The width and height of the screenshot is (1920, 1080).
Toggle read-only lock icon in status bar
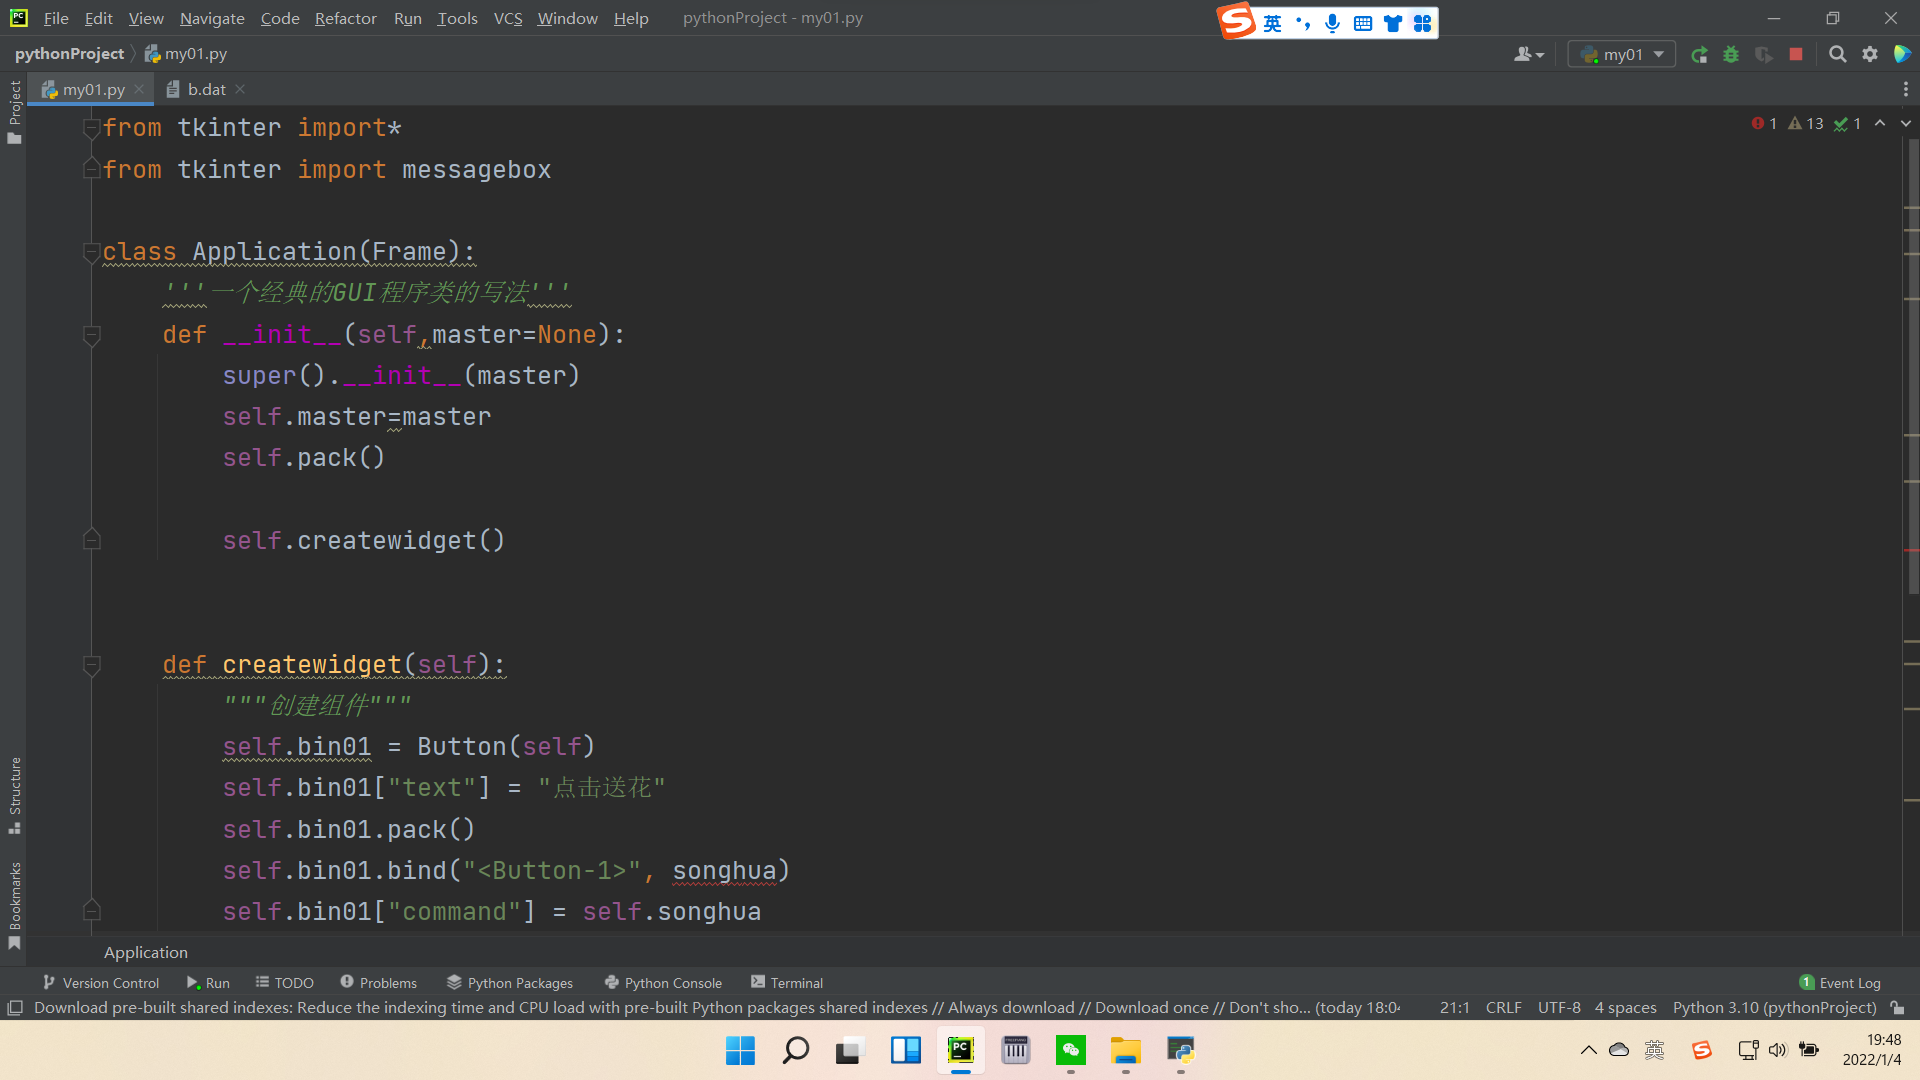[1898, 1007]
